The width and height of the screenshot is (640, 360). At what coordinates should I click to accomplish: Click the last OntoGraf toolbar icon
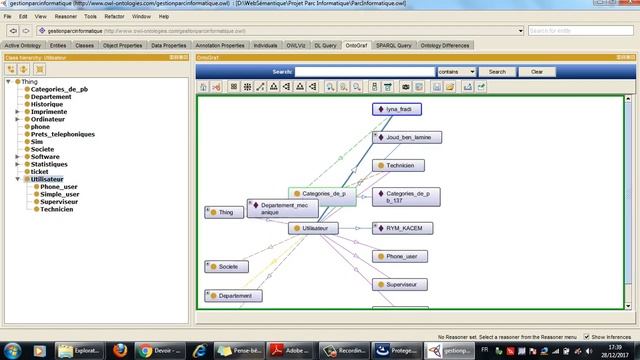point(481,87)
